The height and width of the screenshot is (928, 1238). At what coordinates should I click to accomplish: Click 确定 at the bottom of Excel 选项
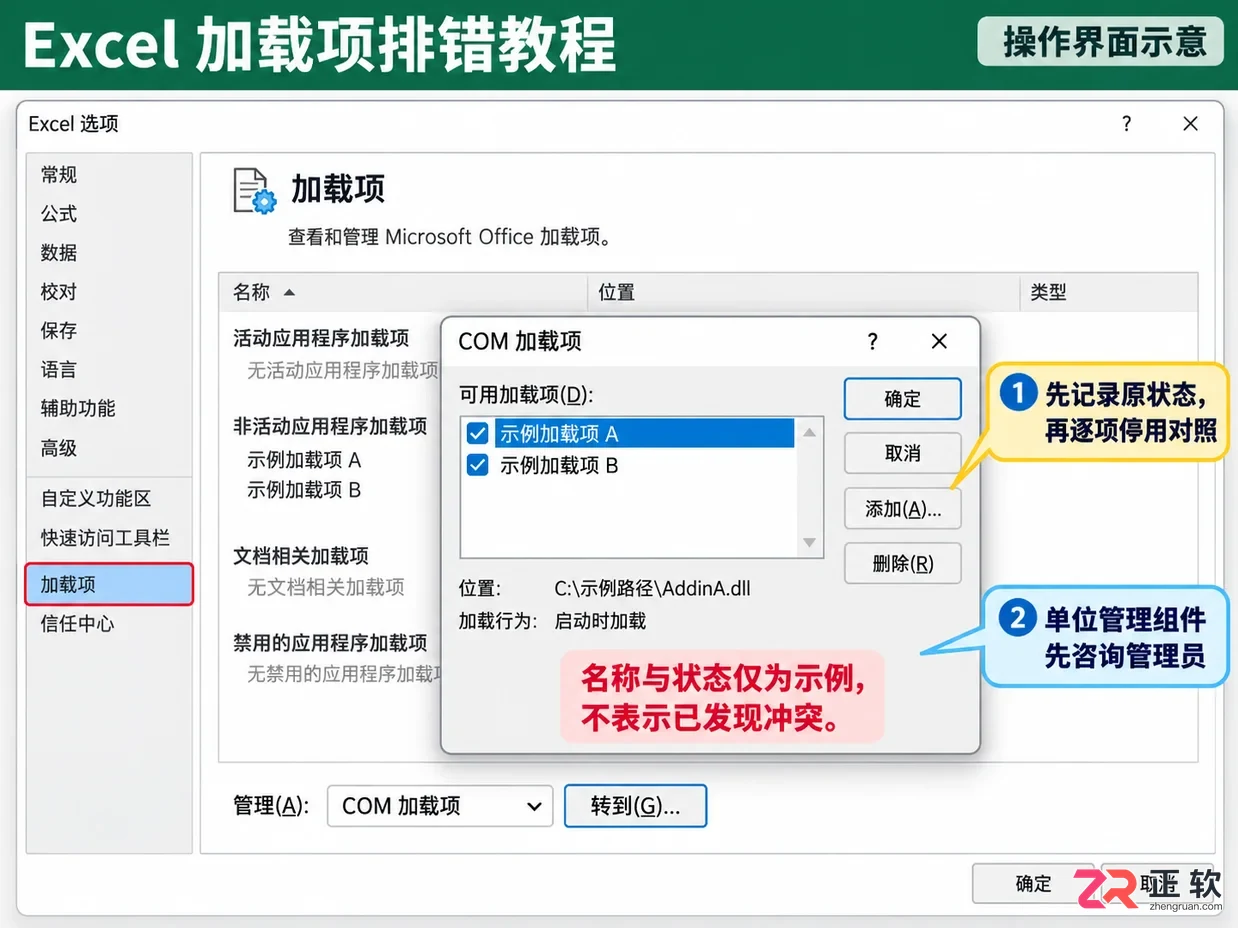(1034, 884)
